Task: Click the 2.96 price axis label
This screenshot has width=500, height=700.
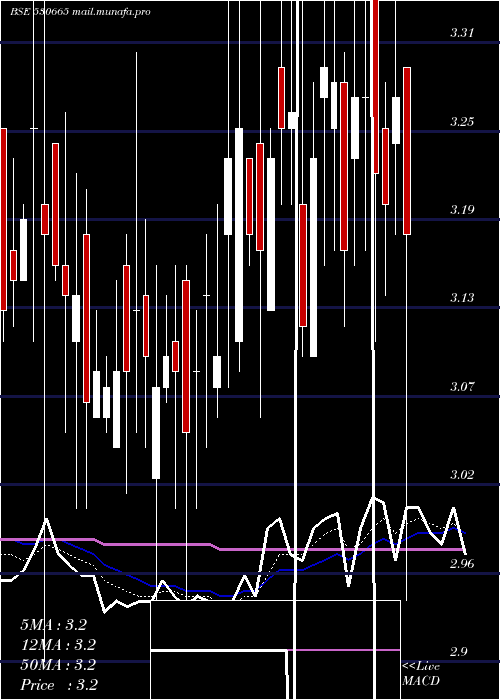Action: point(462,563)
